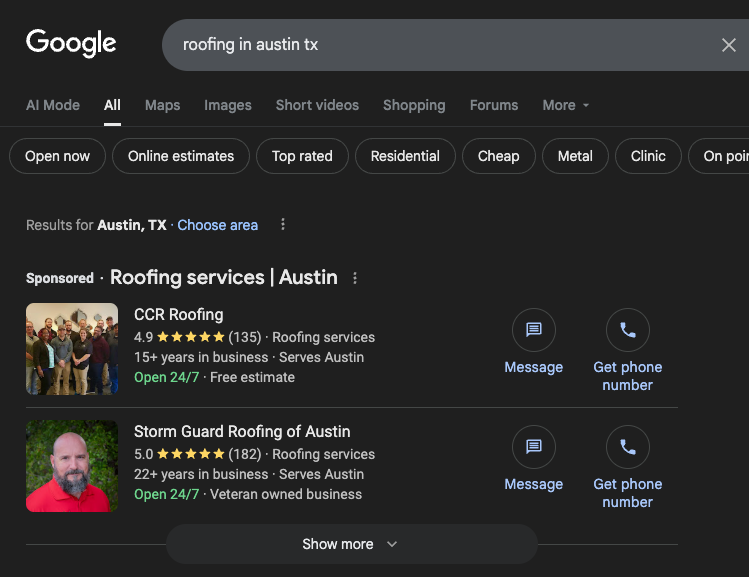Click 22+ years in business text
This screenshot has width=749, height=577.
pyautogui.click(x=201, y=474)
